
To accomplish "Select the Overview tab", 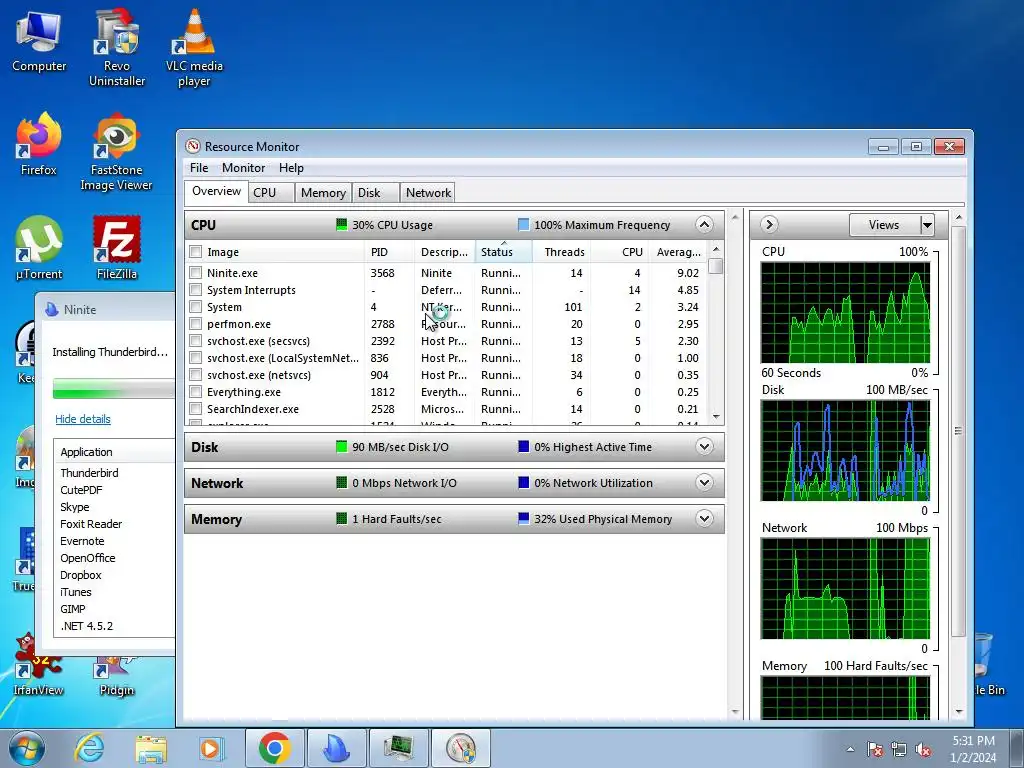I will pyautogui.click(x=216, y=191).
